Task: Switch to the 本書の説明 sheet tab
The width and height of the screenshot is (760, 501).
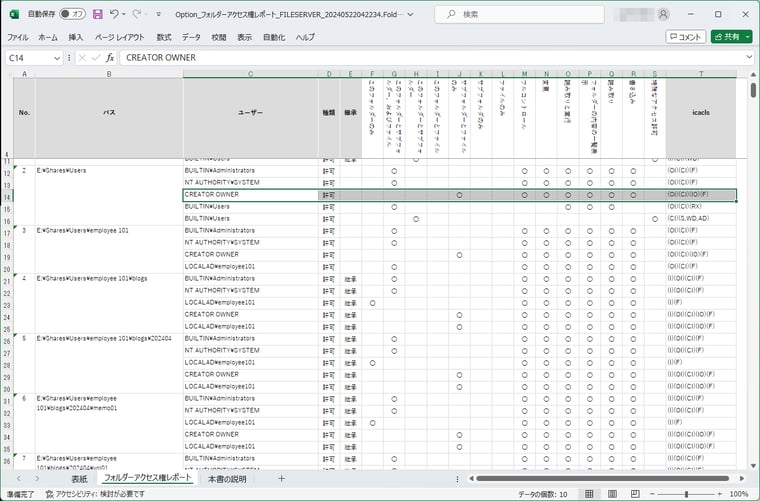Action: pyautogui.click(x=227, y=479)
